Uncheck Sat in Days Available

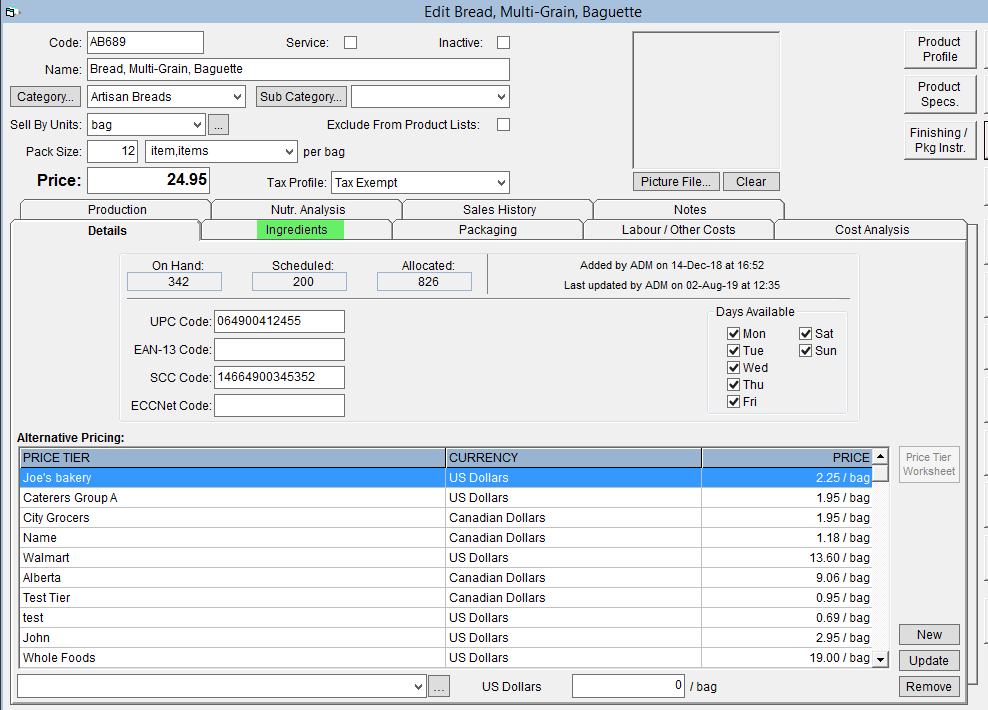(x=806, y=333)
